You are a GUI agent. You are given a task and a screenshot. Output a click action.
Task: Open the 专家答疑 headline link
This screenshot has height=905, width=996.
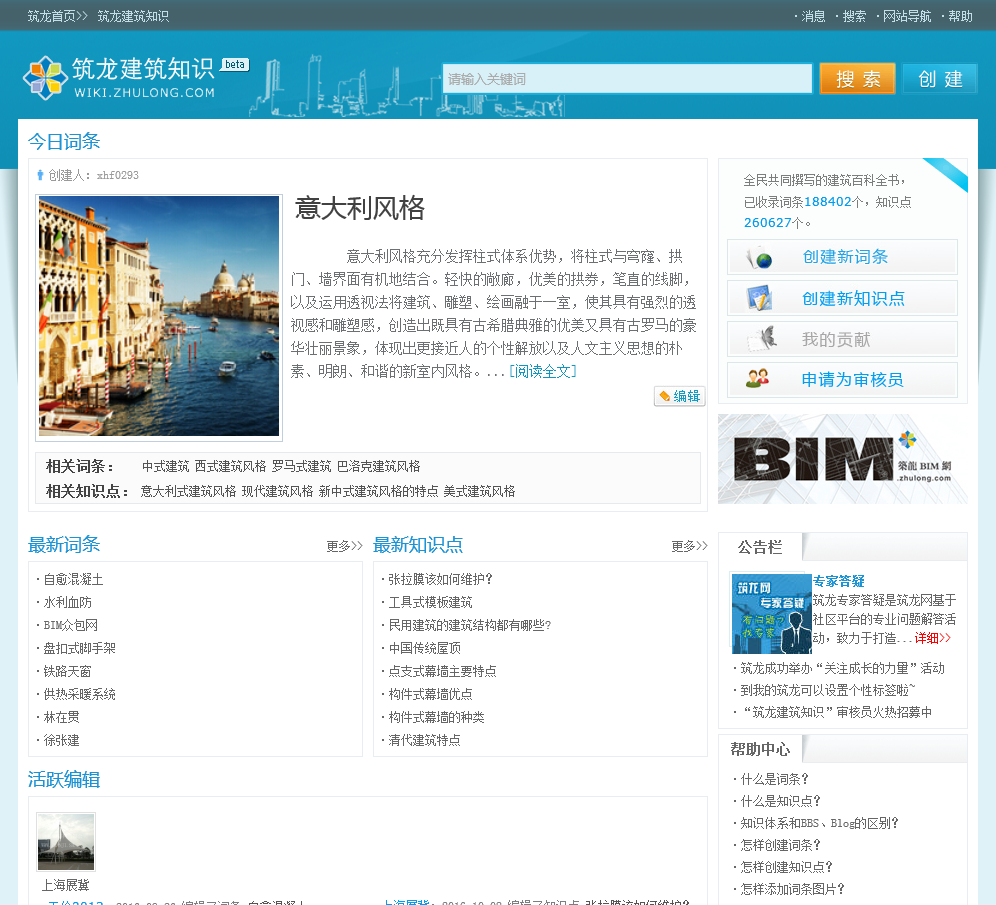coord(838,581)
